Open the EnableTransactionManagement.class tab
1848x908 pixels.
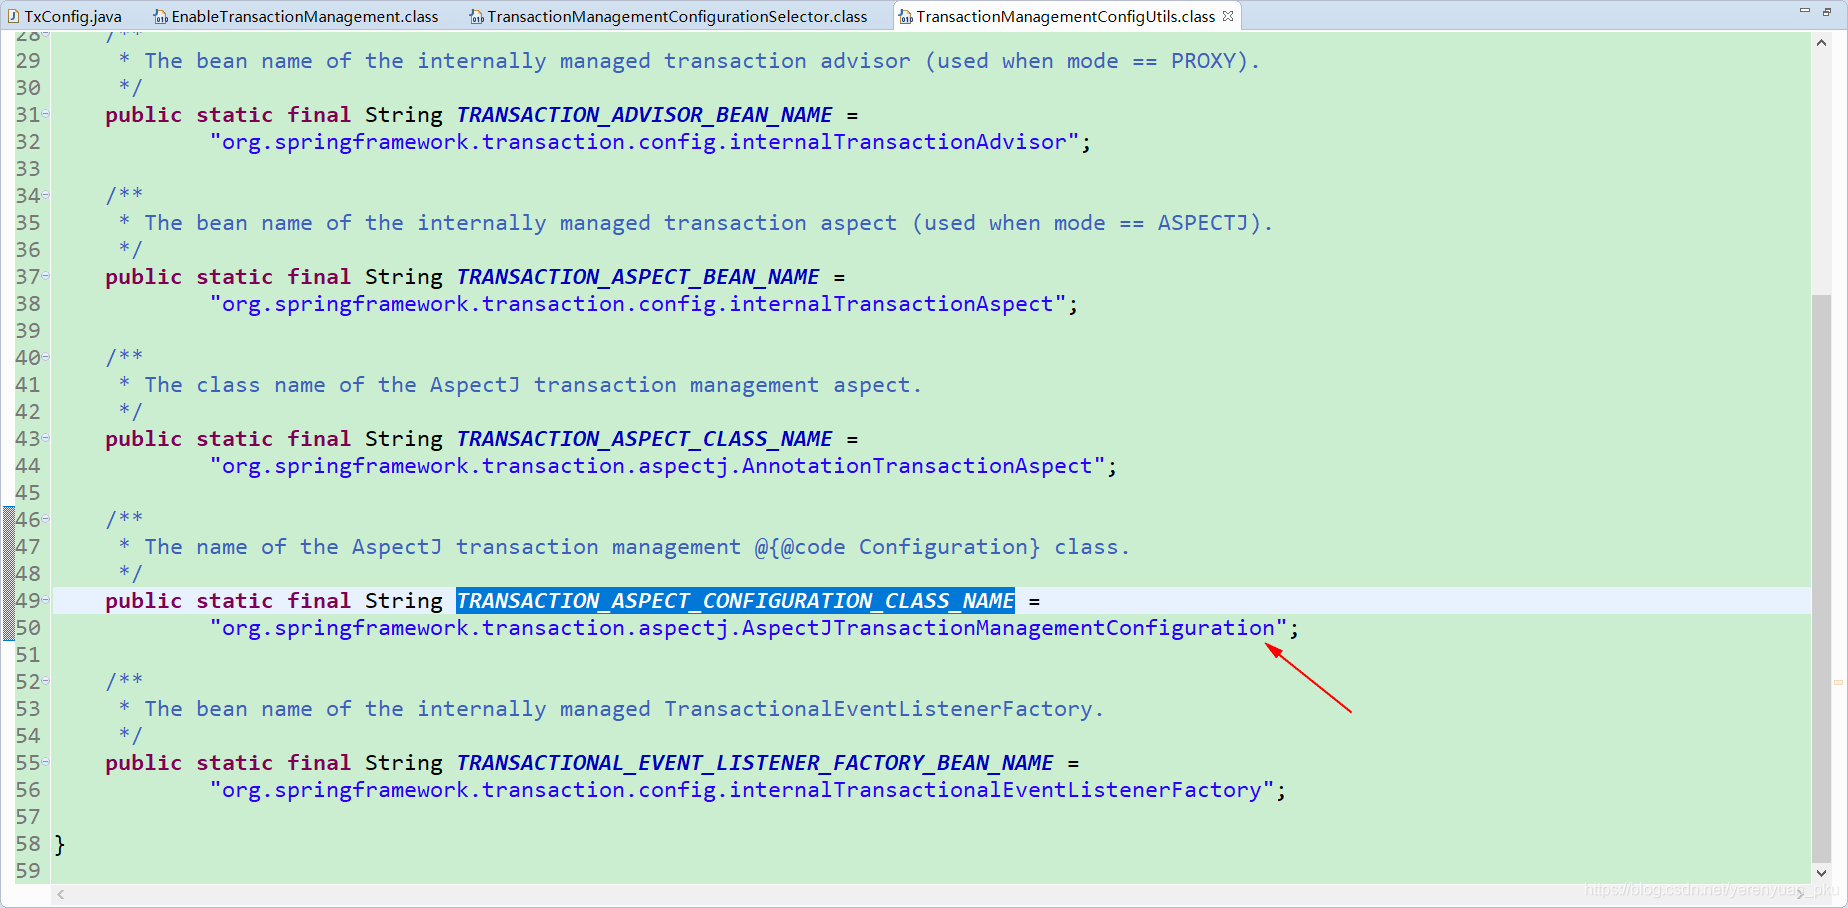point(296,16)
